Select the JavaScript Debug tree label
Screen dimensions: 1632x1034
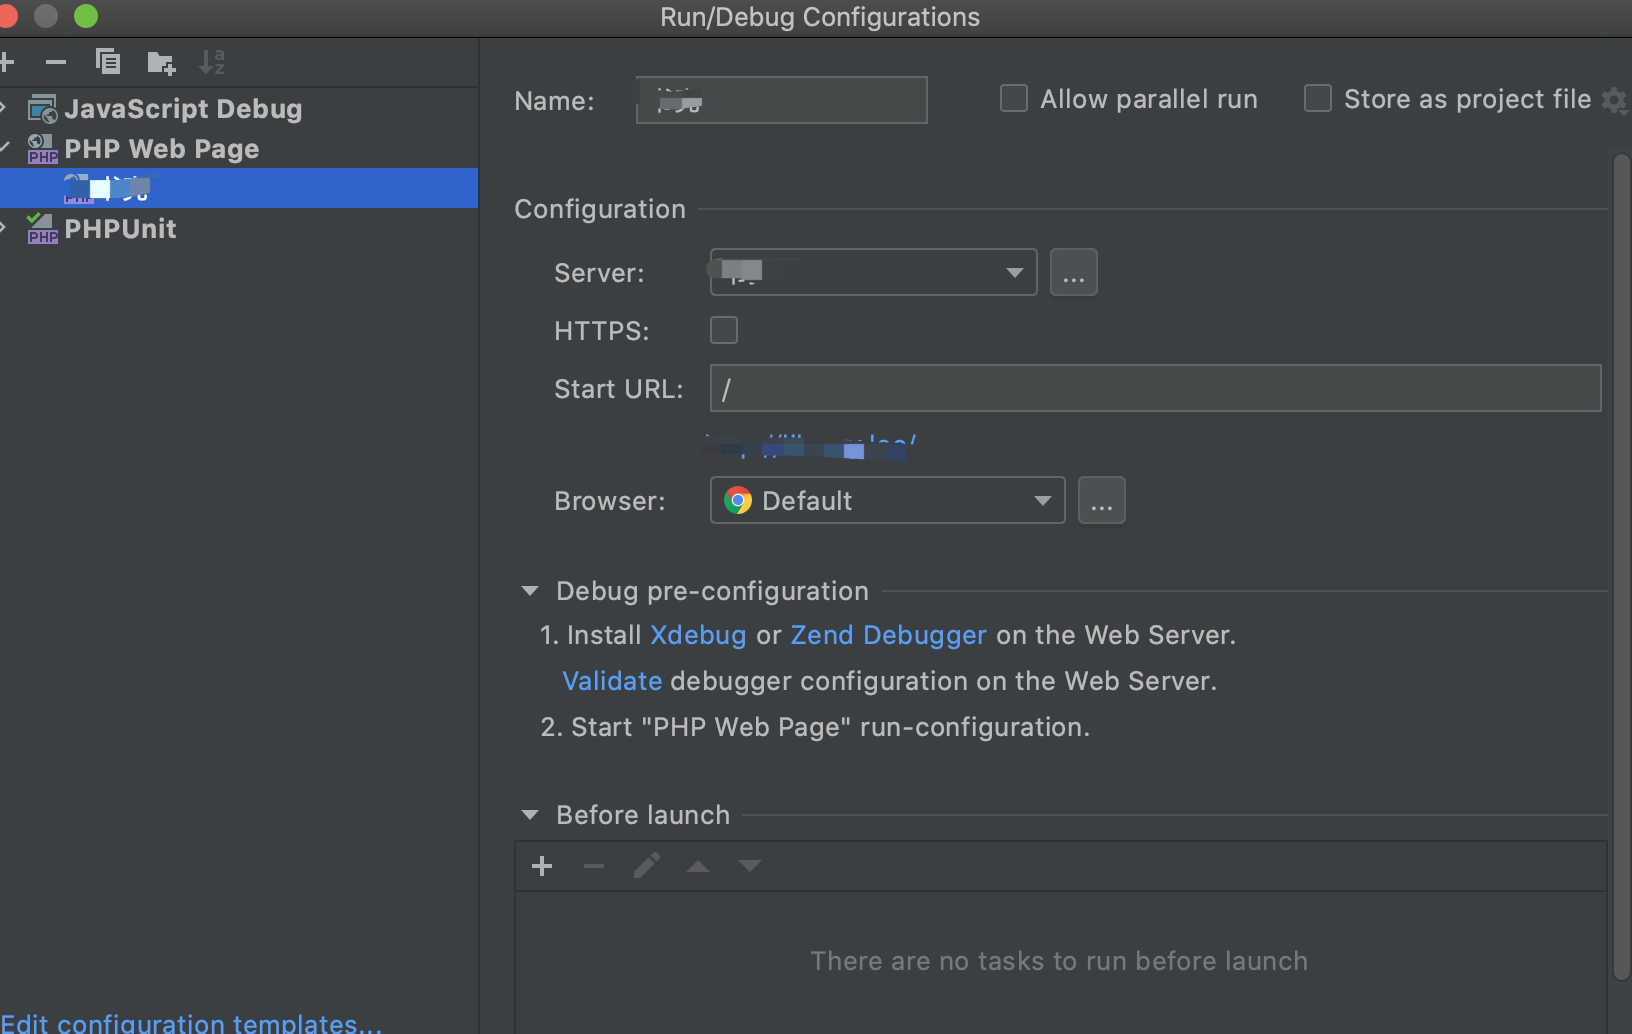point(183,109)
